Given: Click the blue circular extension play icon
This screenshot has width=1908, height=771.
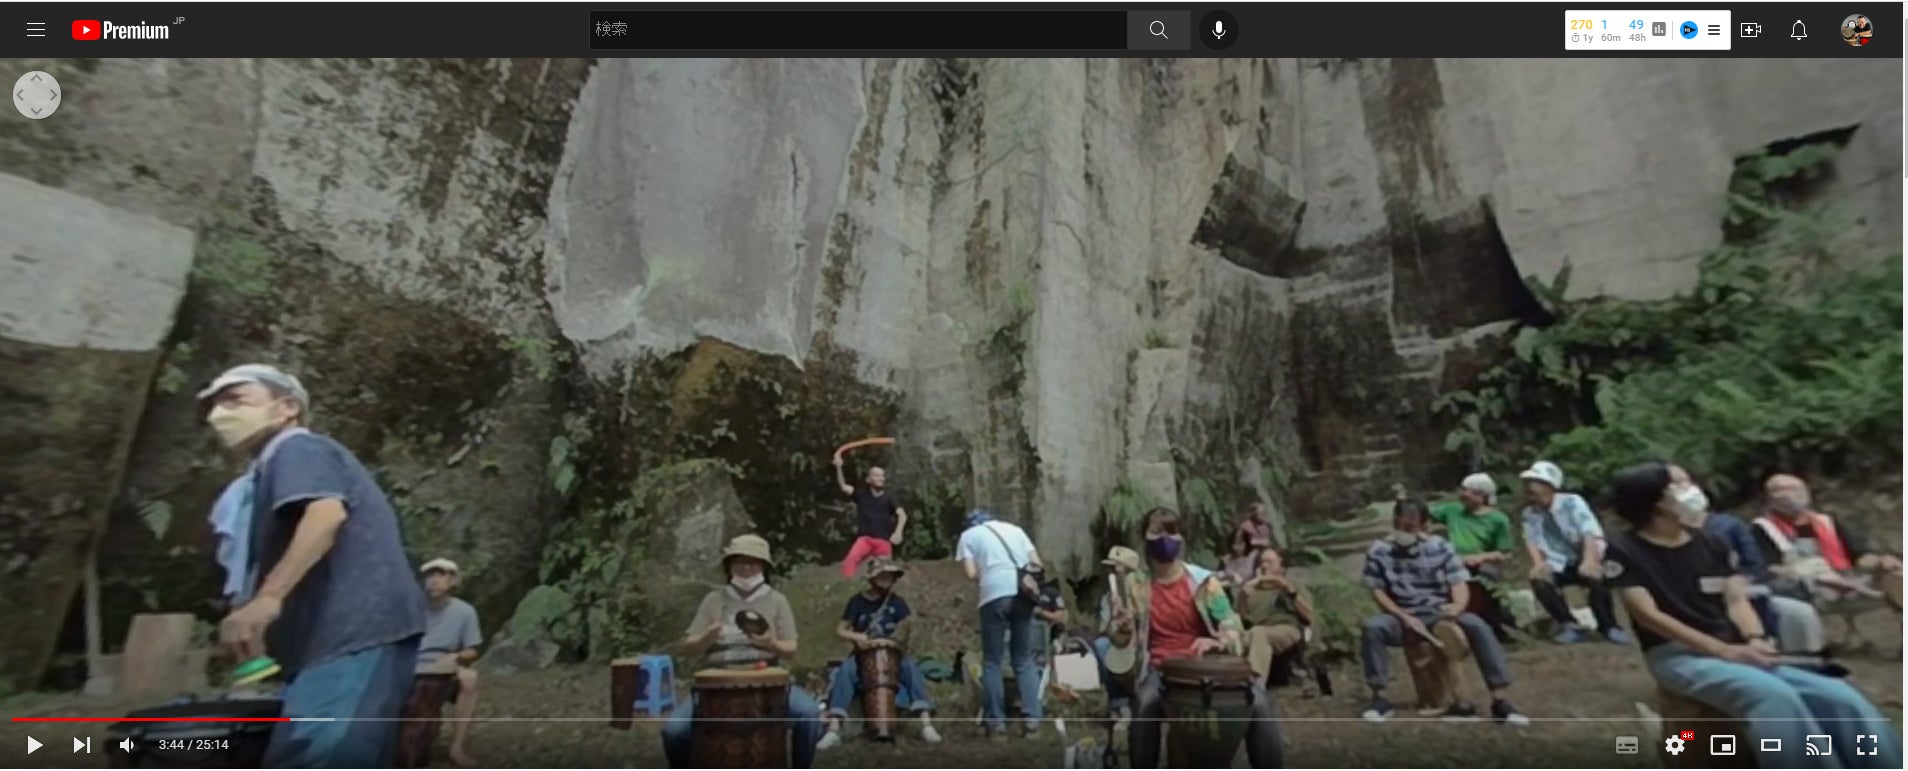Looking at the screenshot, I should (x=1688, y=30).
